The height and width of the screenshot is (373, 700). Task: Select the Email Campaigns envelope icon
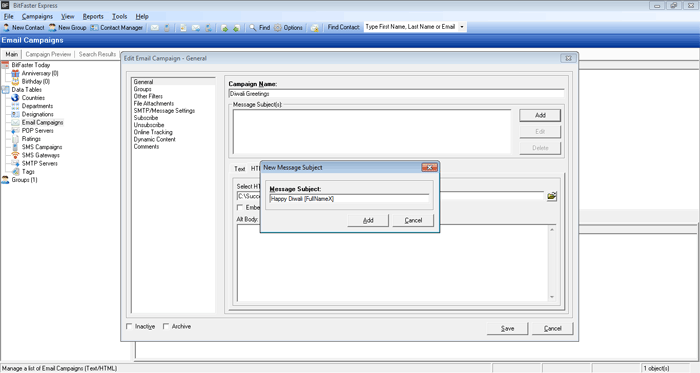coord(15,122)
